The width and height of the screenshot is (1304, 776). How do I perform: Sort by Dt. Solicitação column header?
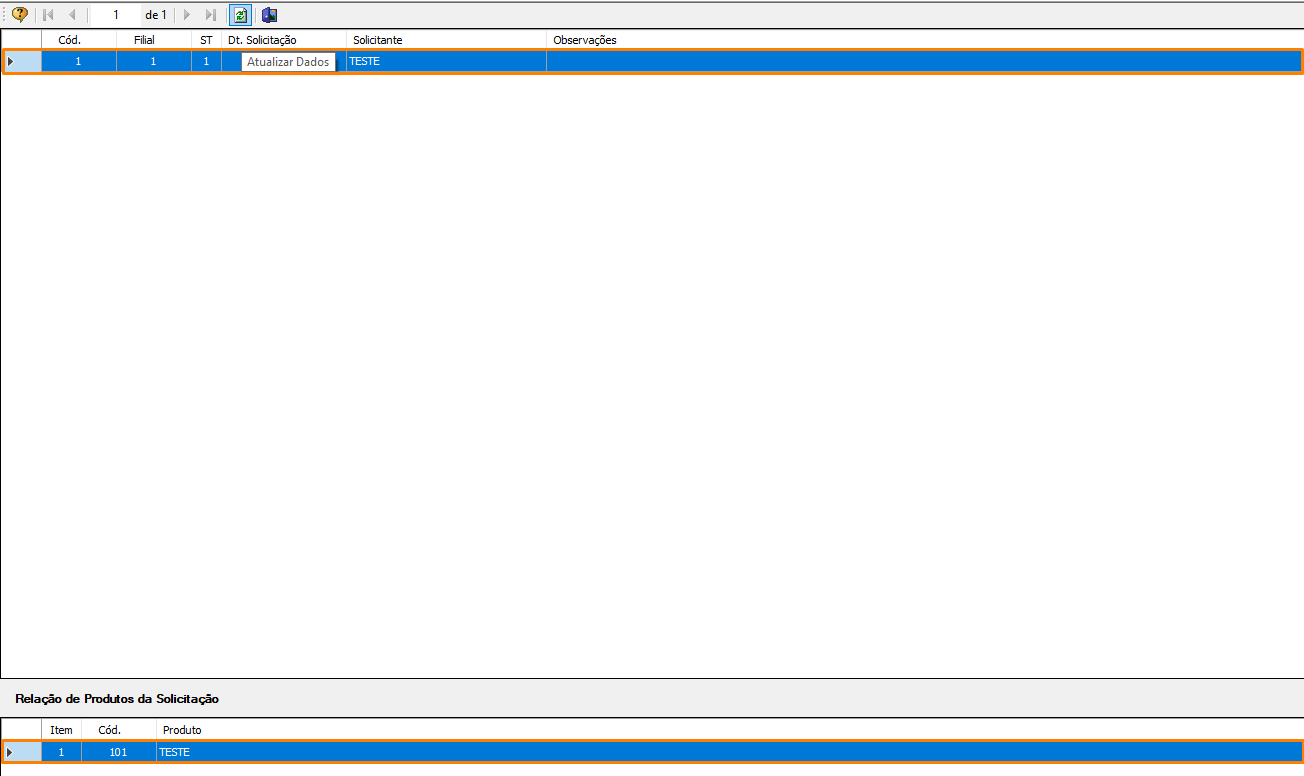[262, 40]
